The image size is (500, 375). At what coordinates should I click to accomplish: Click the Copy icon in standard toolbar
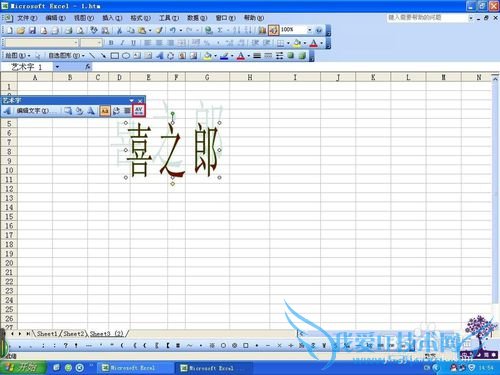[131, 31]
